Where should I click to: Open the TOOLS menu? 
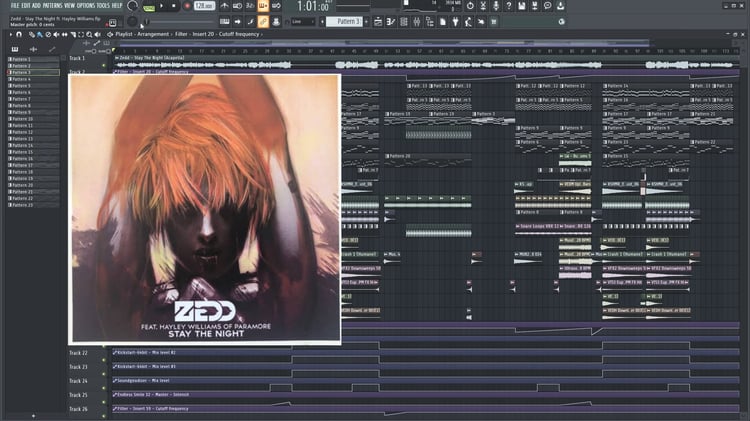tap(103, 6)
